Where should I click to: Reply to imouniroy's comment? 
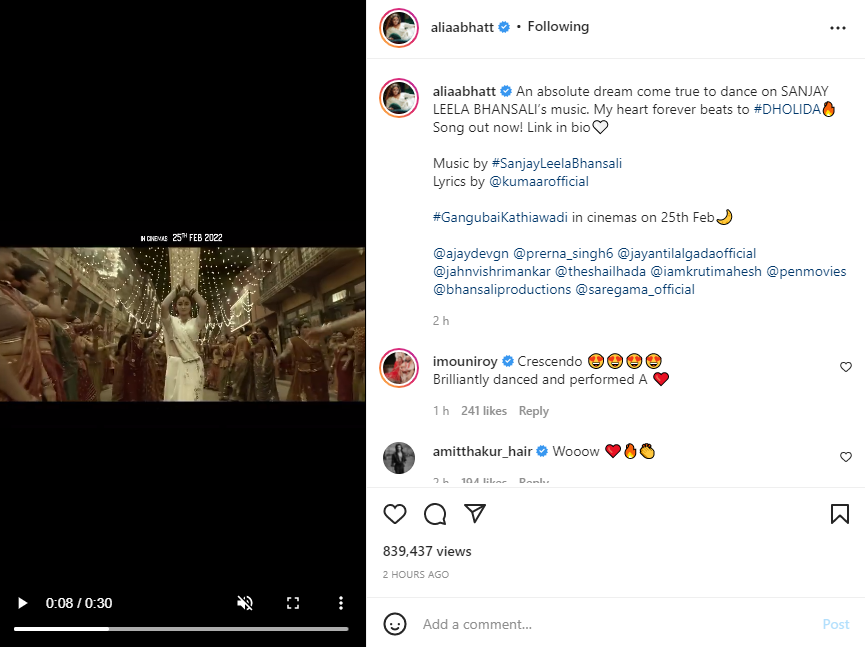534,411
